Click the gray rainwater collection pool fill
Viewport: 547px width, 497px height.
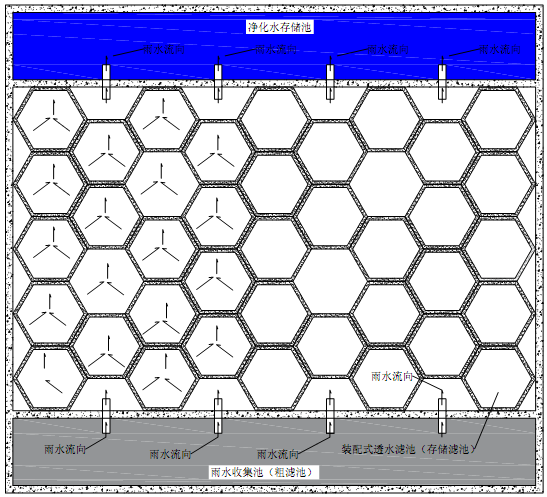click(x=274, y=451)
